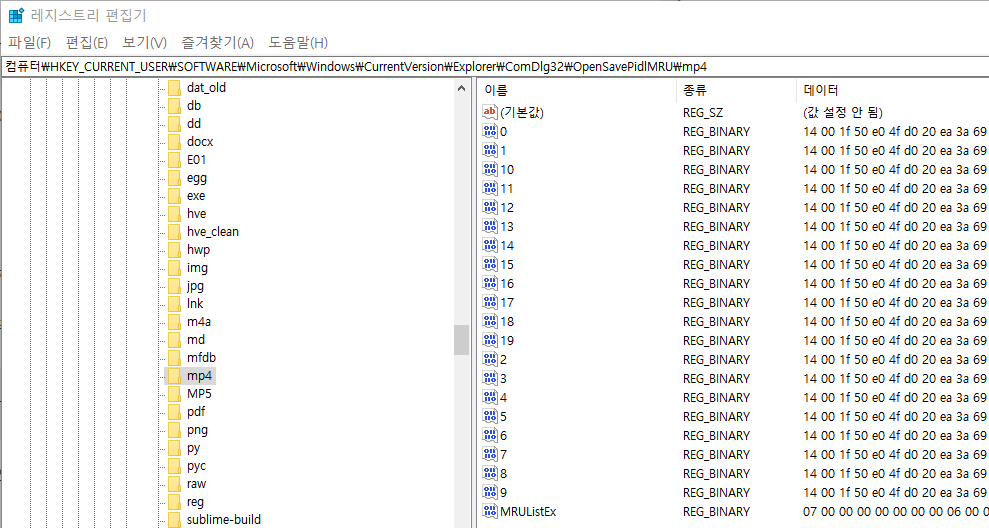
Task: Select binary value 14 icon
Action: tap(490, 245)
